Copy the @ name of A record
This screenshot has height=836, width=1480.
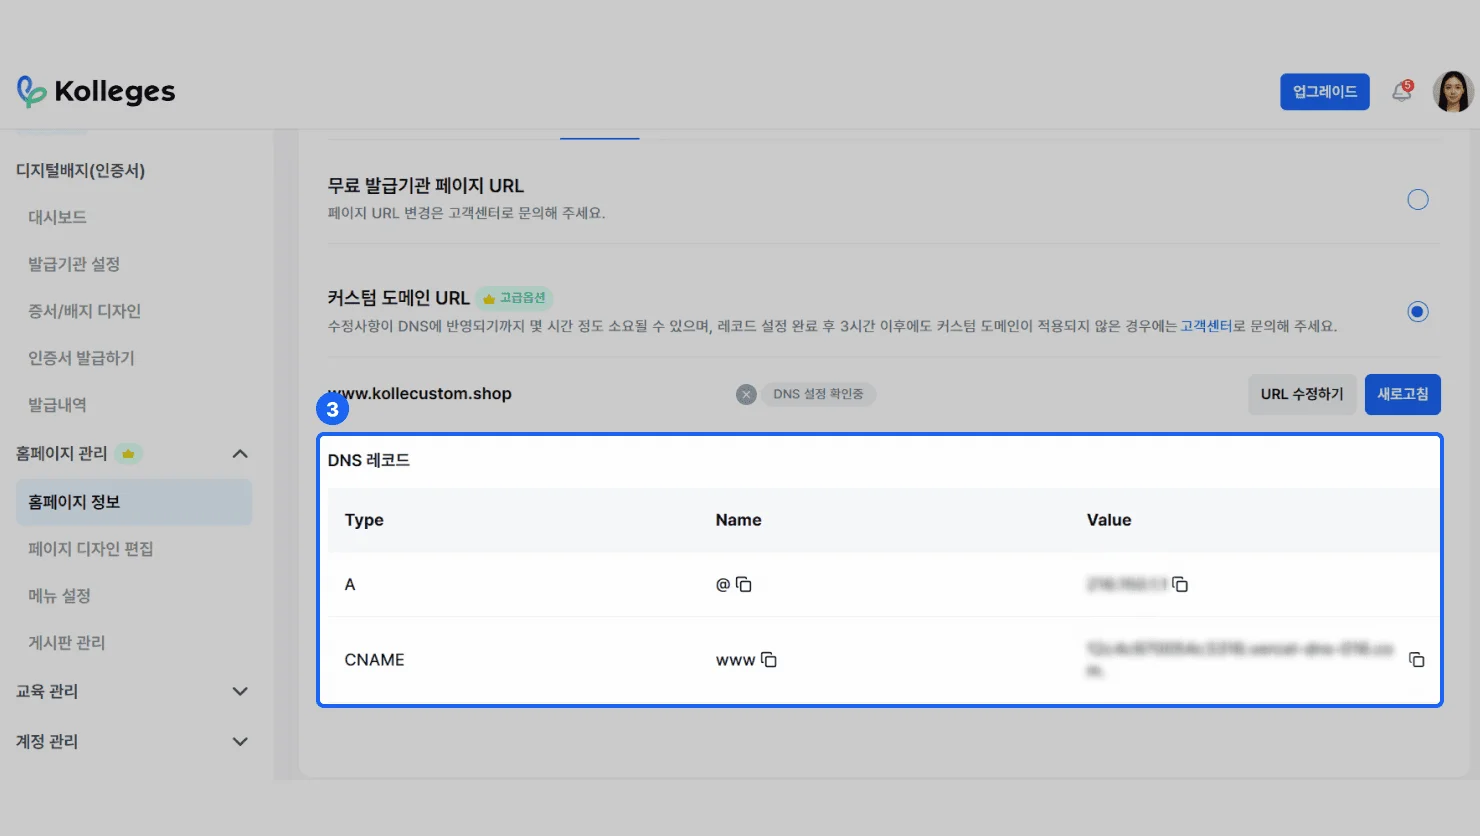pyautogui.click(x=744, y=585)
